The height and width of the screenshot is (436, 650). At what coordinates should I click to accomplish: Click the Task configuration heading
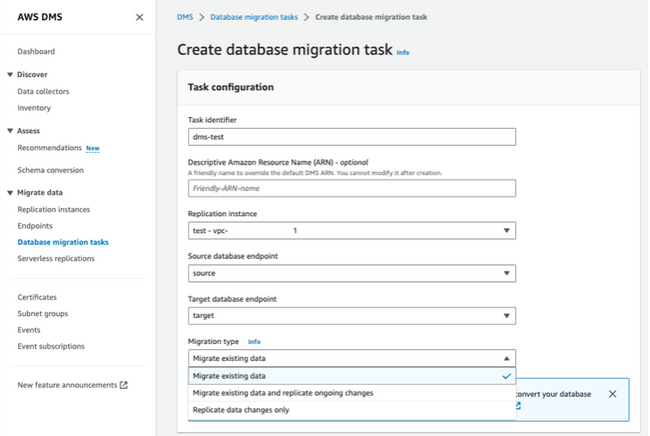pyautogui.click(x=231, y=87)
